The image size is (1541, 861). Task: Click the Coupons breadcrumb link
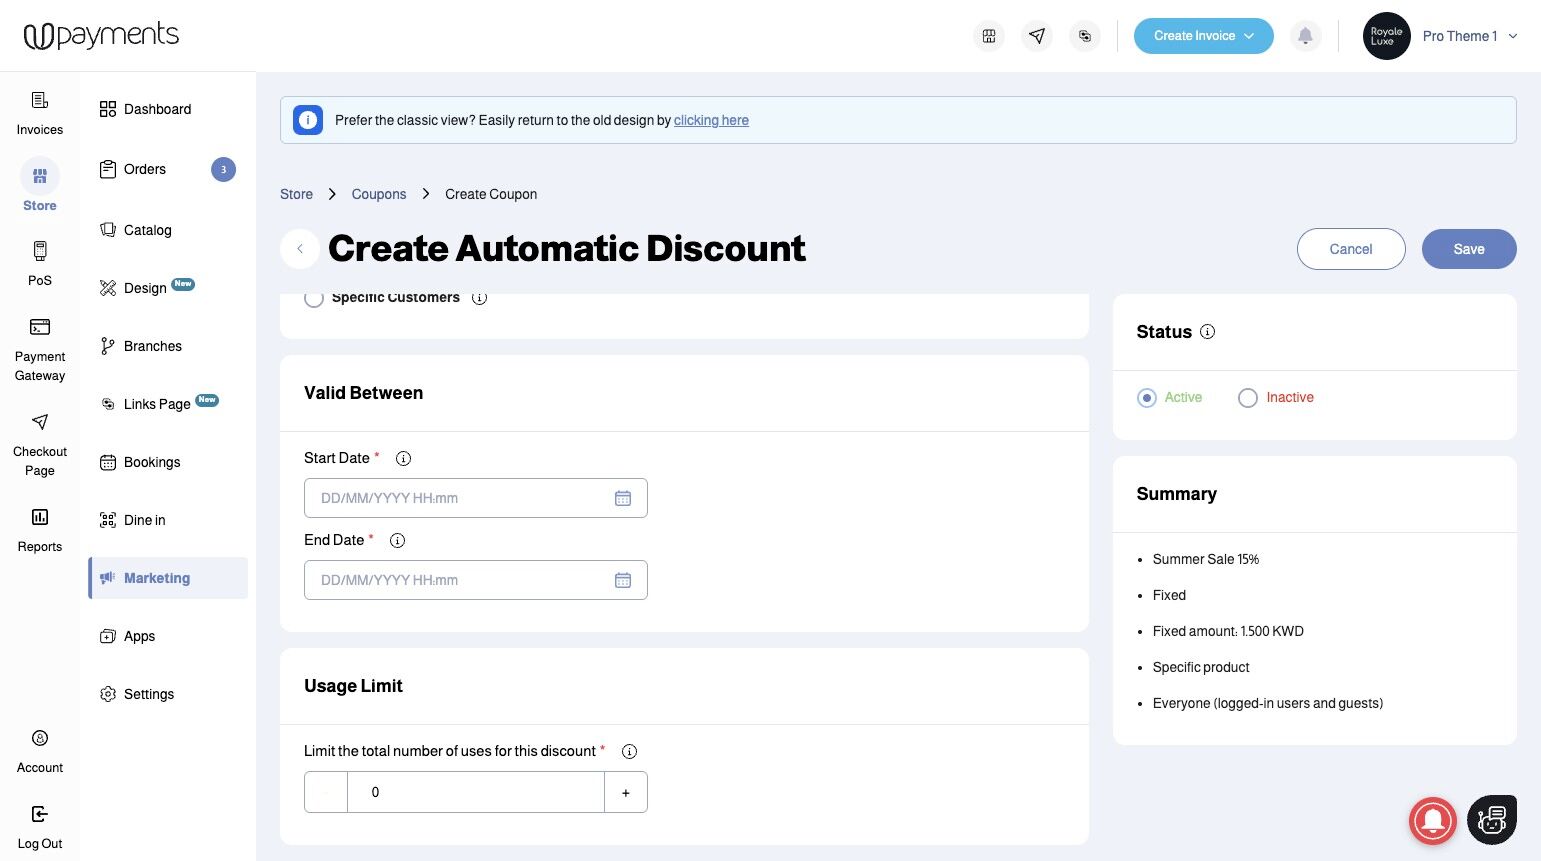379,194
